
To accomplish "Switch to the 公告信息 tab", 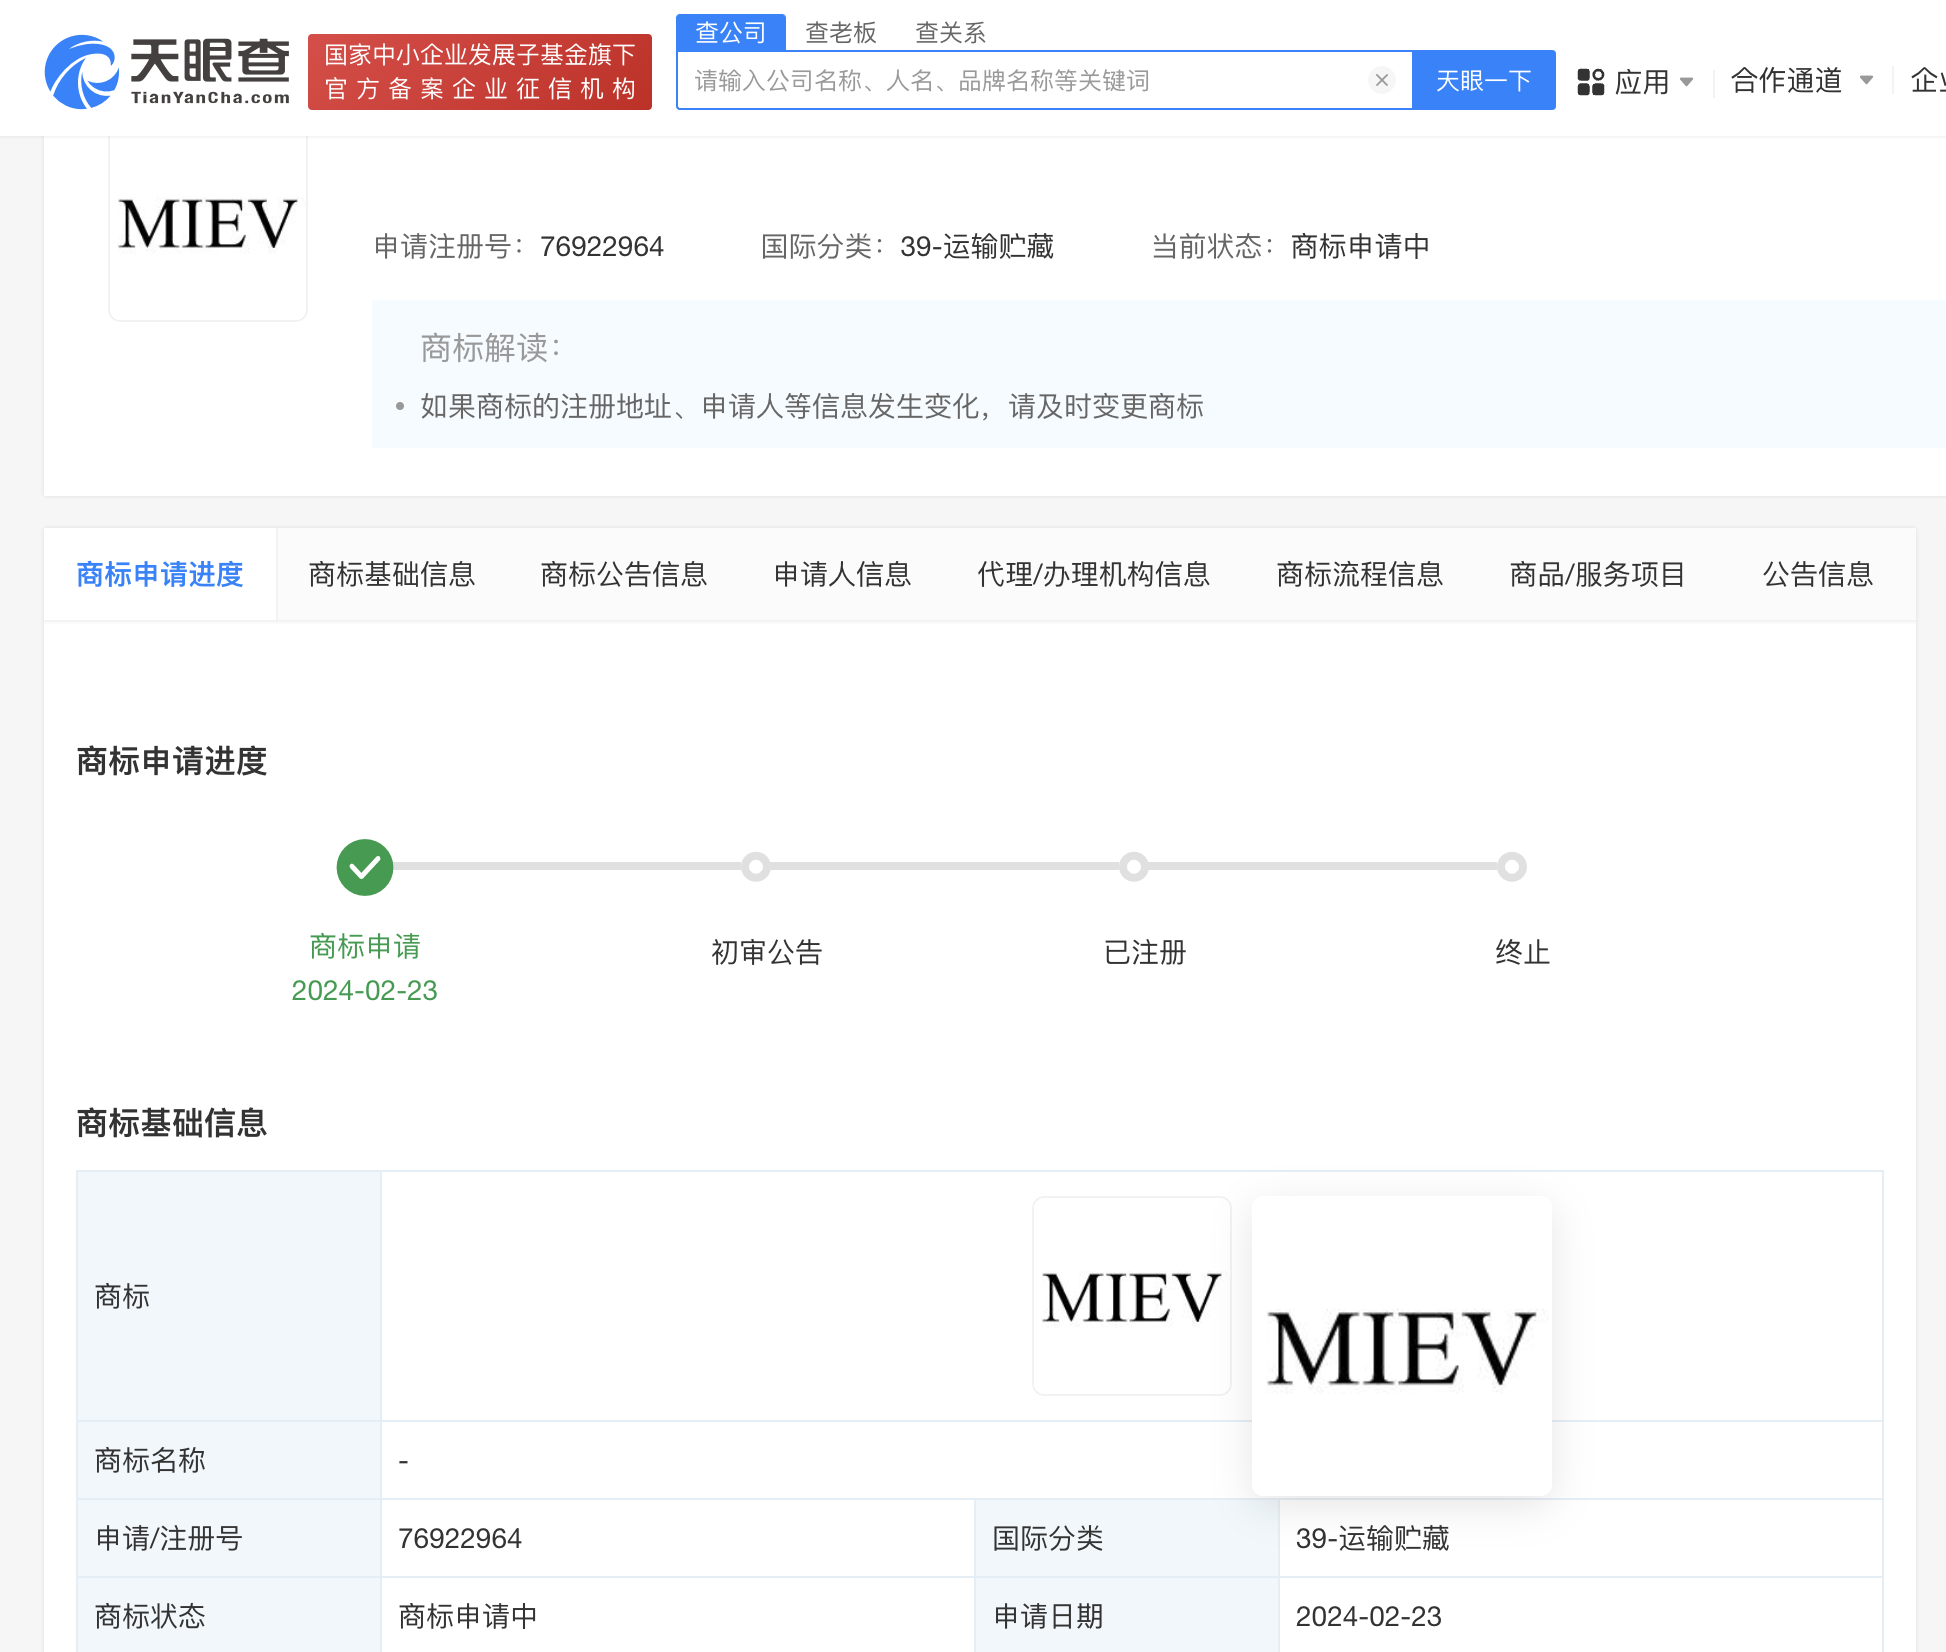I will click(x=1818, y=574).
